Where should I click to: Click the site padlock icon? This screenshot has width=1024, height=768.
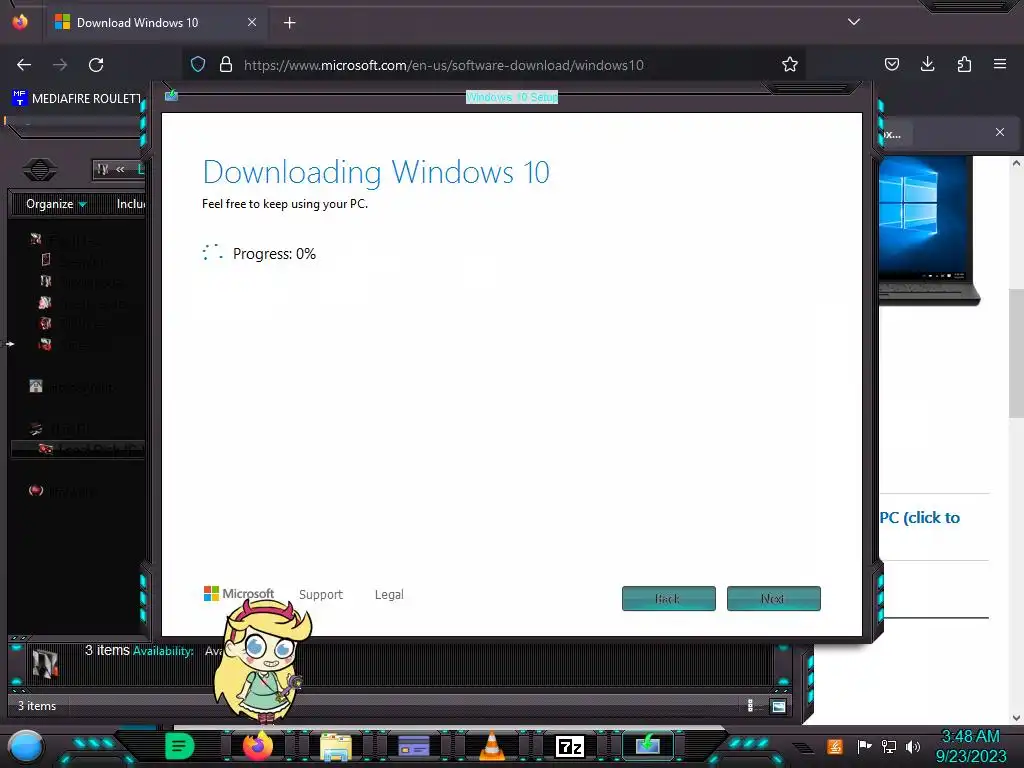click(226, 64)
